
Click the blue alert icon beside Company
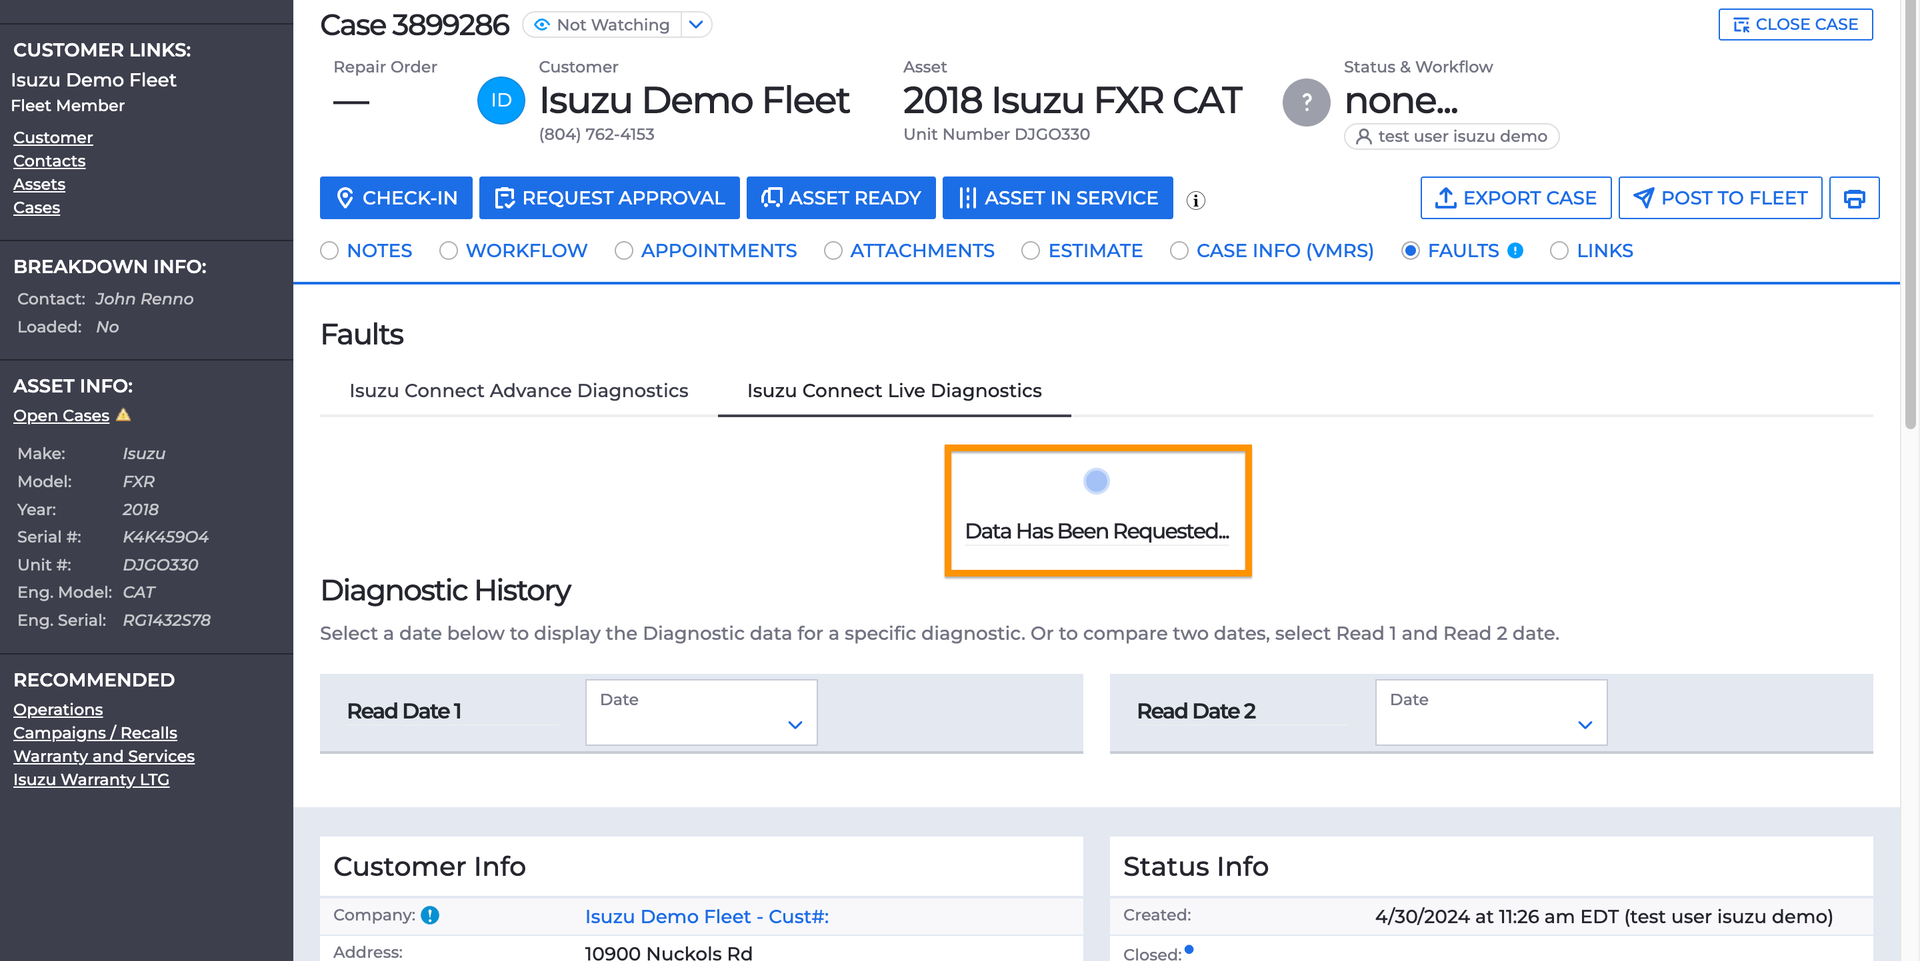pos(430,915)
